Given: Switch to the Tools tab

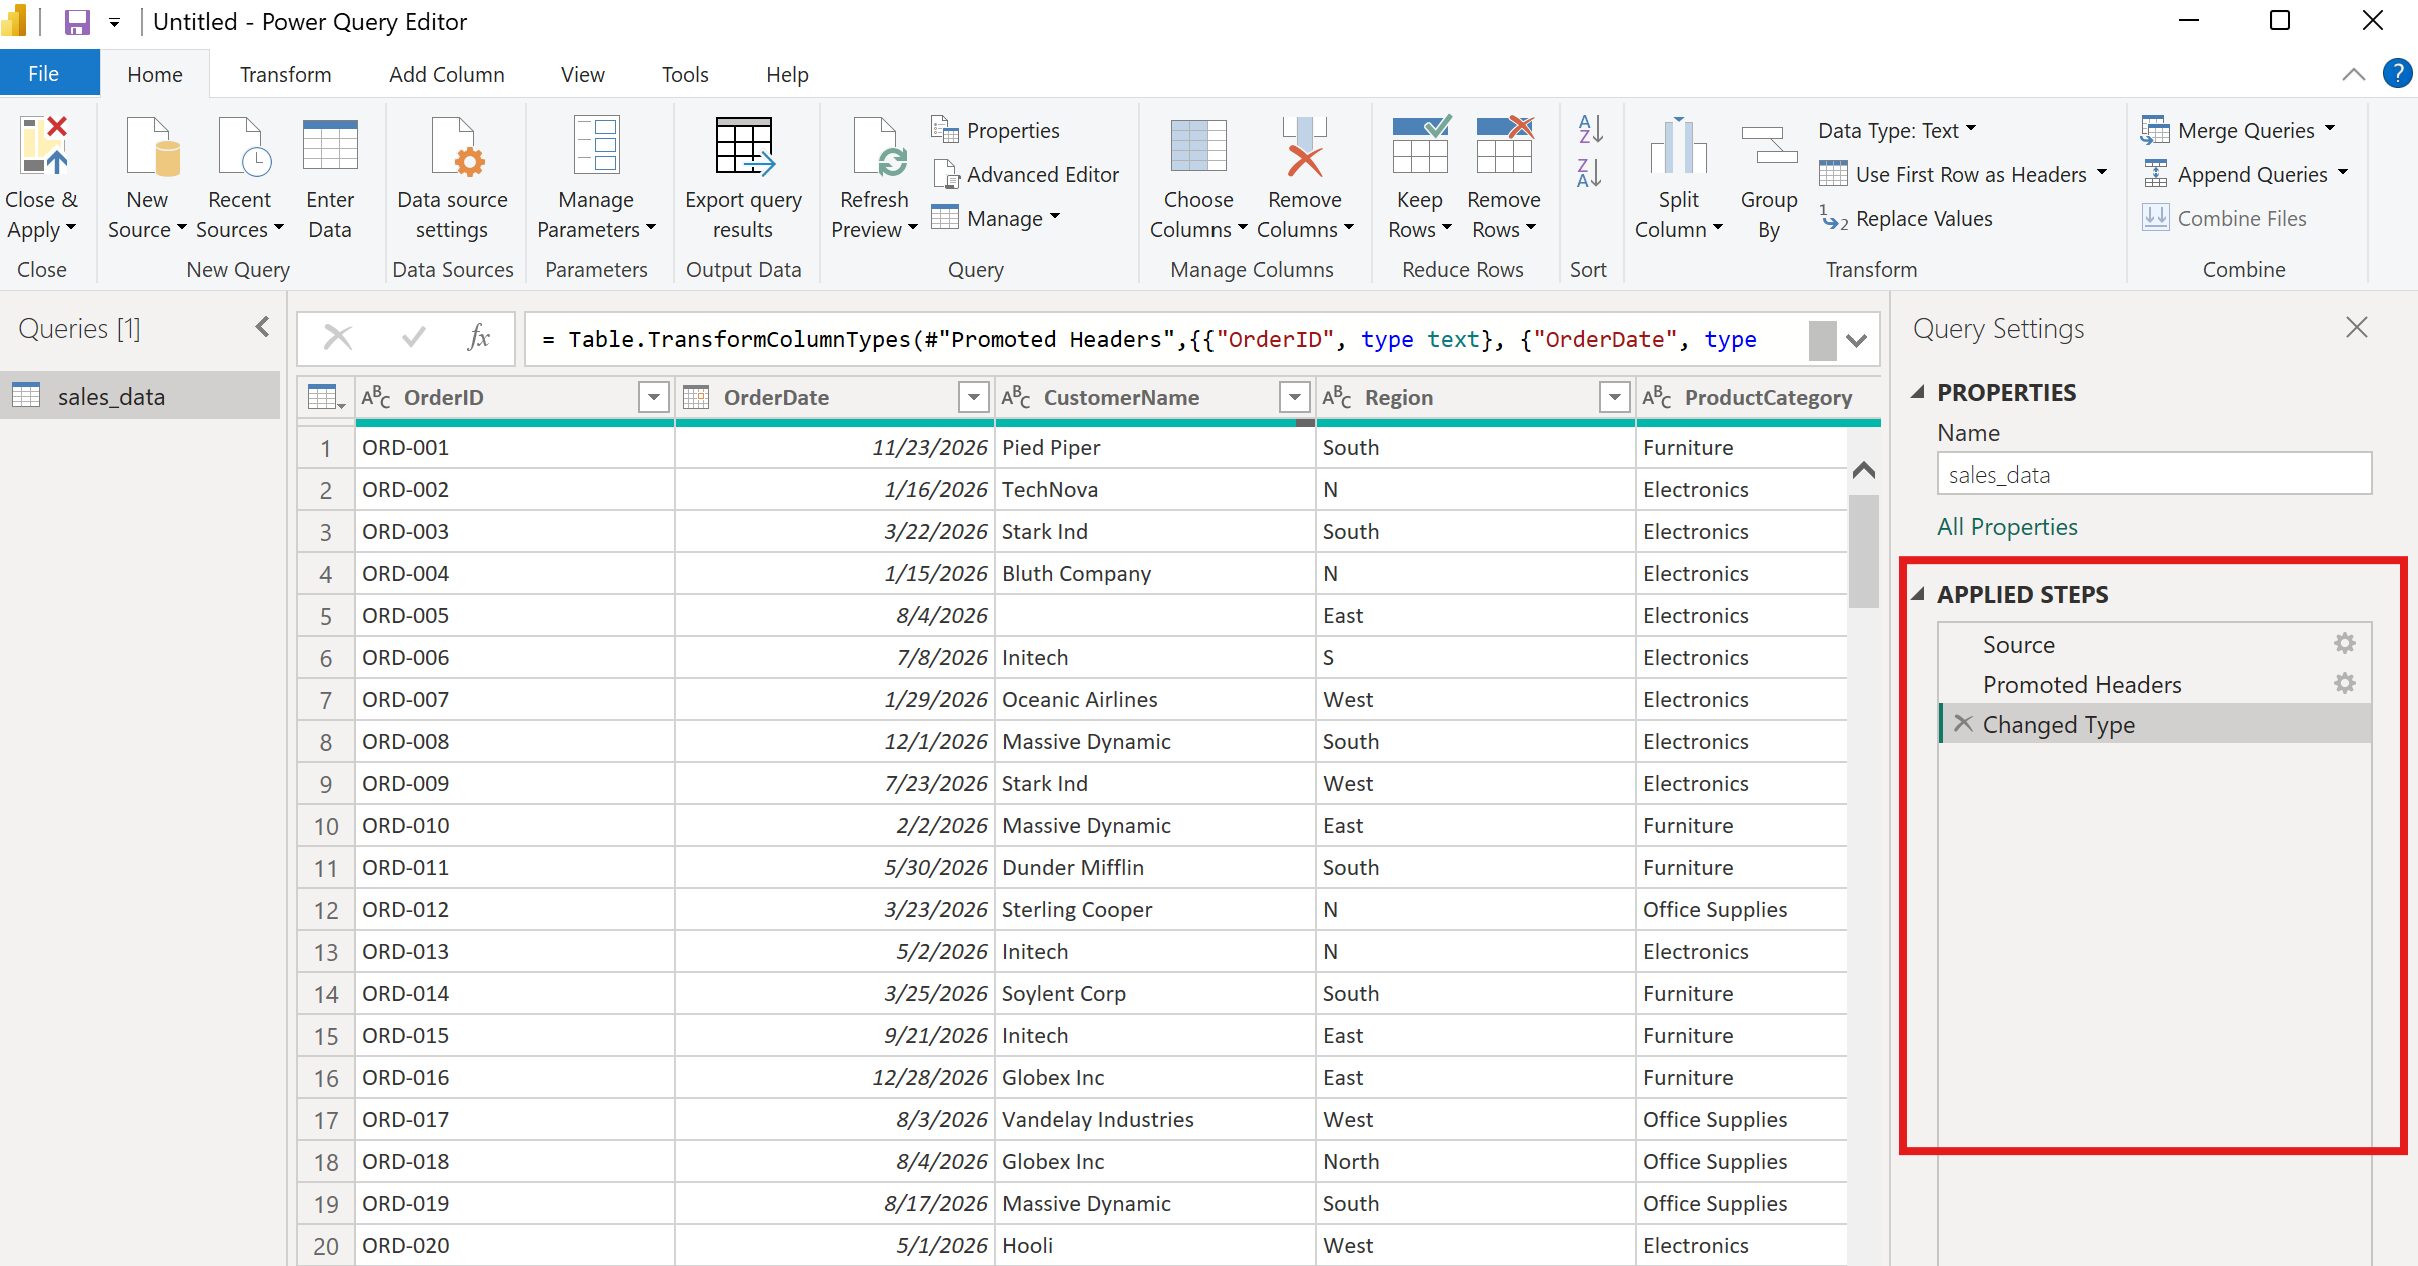Looking at the screenshot, I should pyautogui.click(x=685, y=74).
